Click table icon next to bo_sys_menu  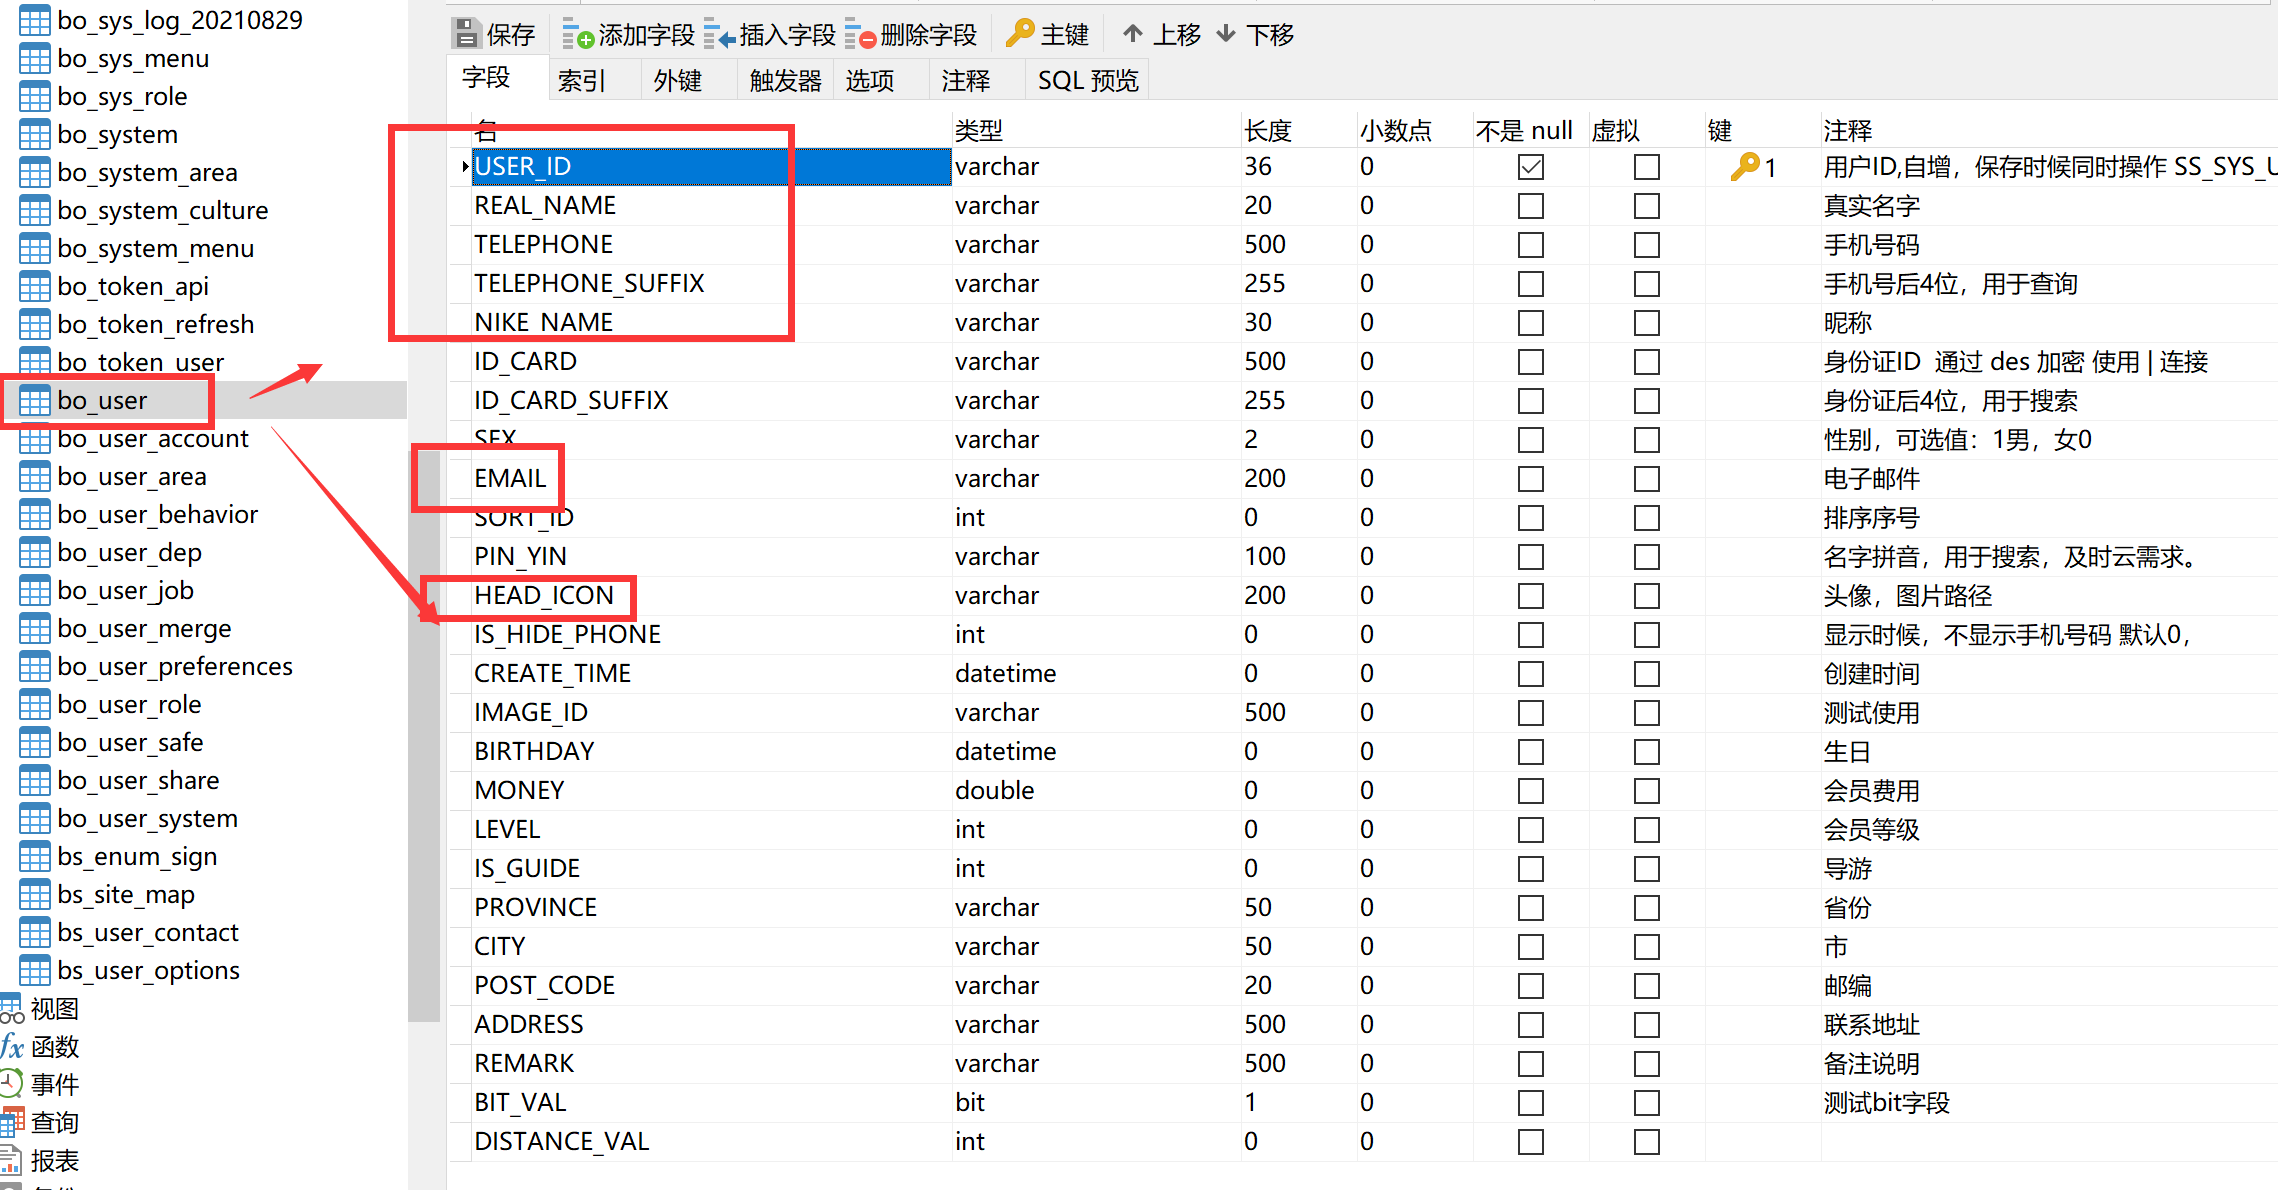click(35, 59)
